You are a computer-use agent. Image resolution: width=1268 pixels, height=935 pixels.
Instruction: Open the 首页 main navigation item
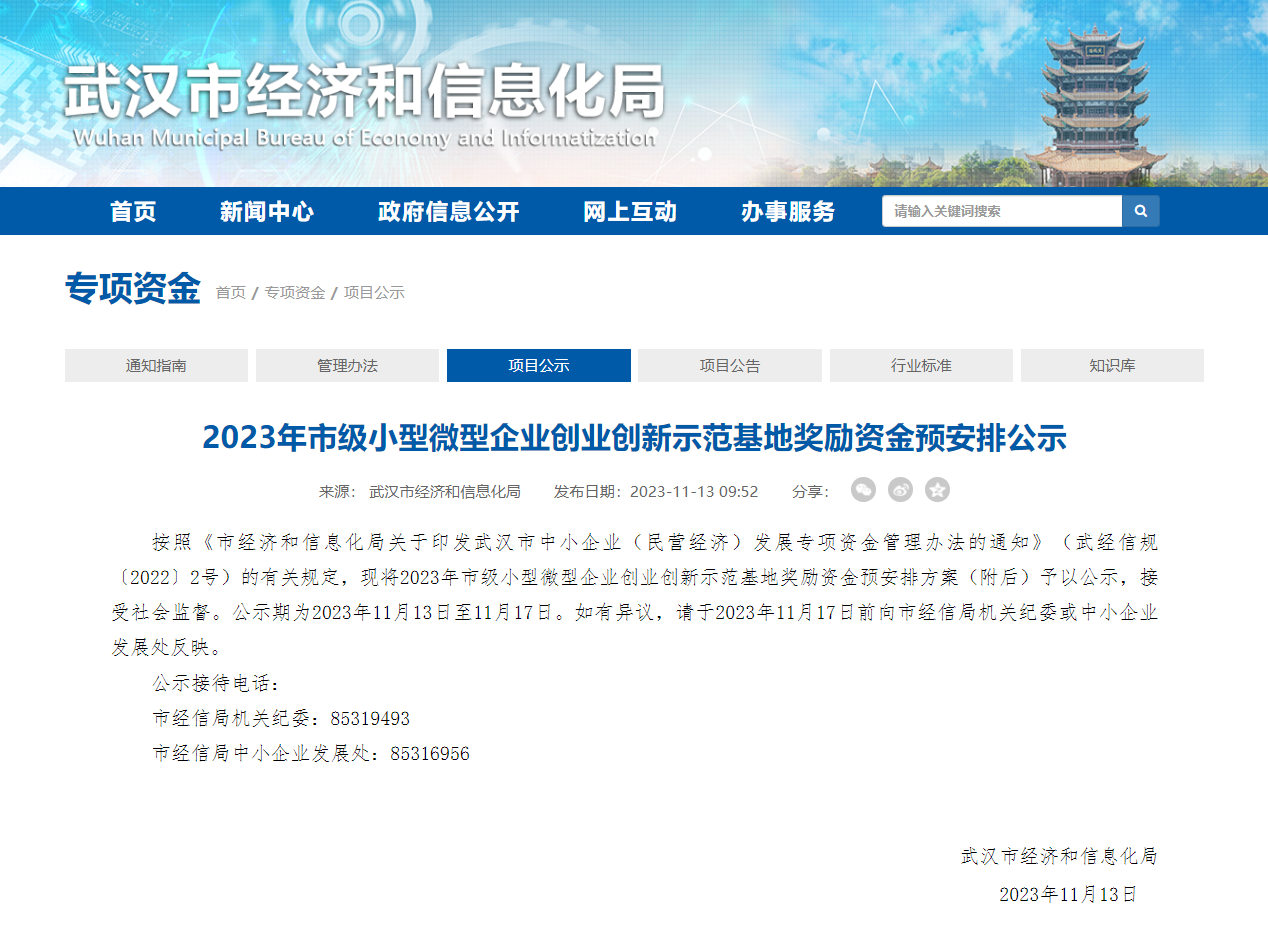tap(133, 211)
